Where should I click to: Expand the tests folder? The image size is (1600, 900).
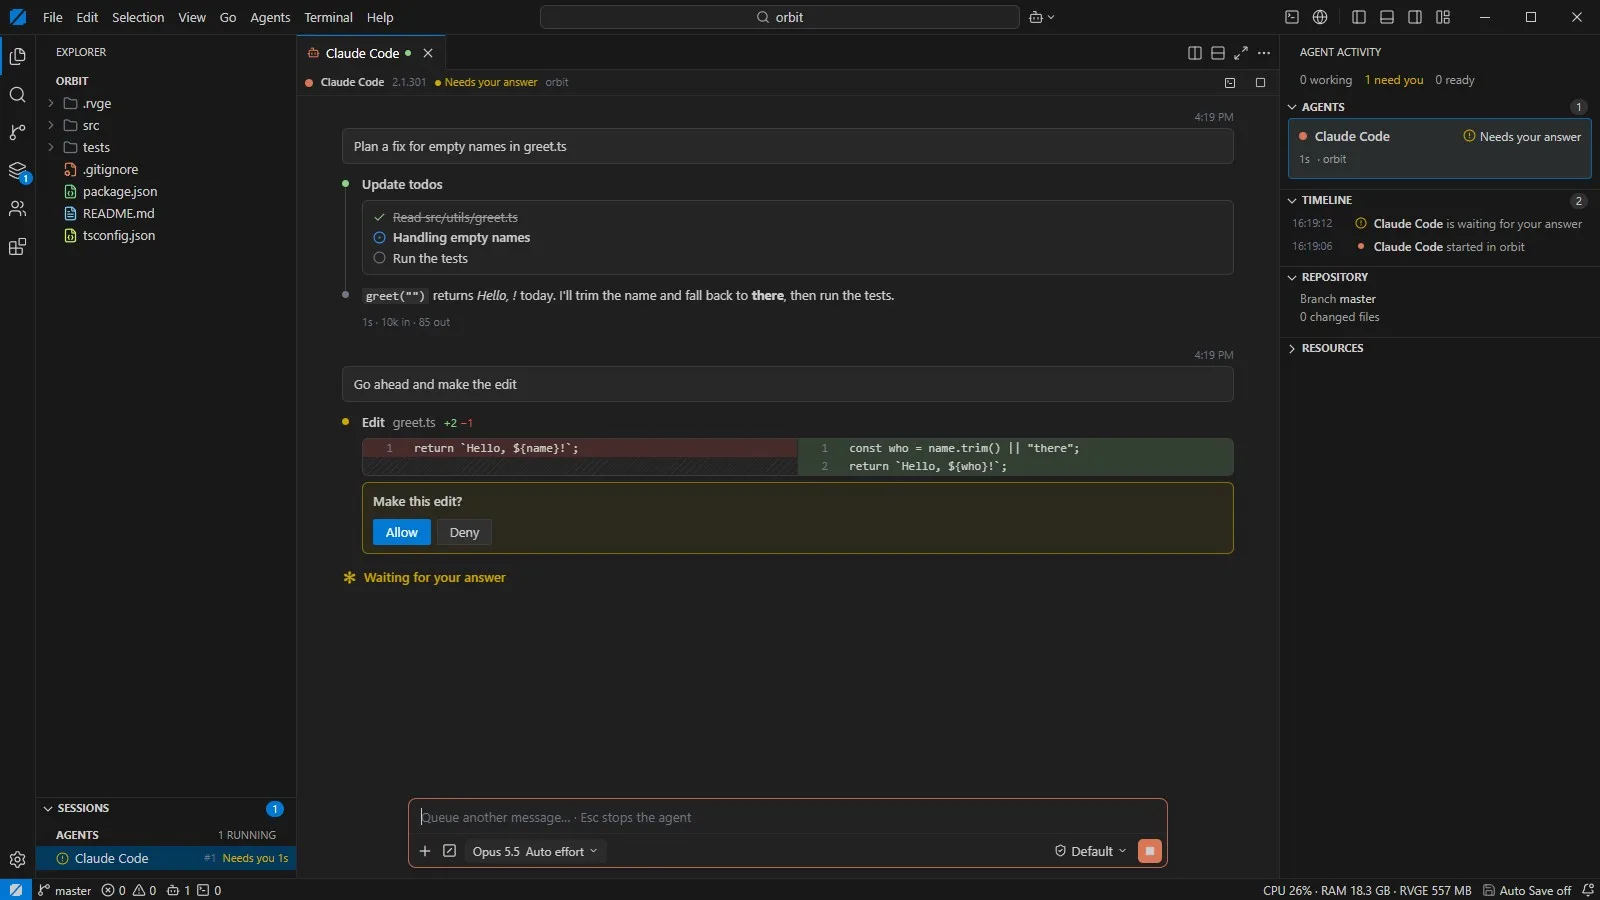[51, 147]
